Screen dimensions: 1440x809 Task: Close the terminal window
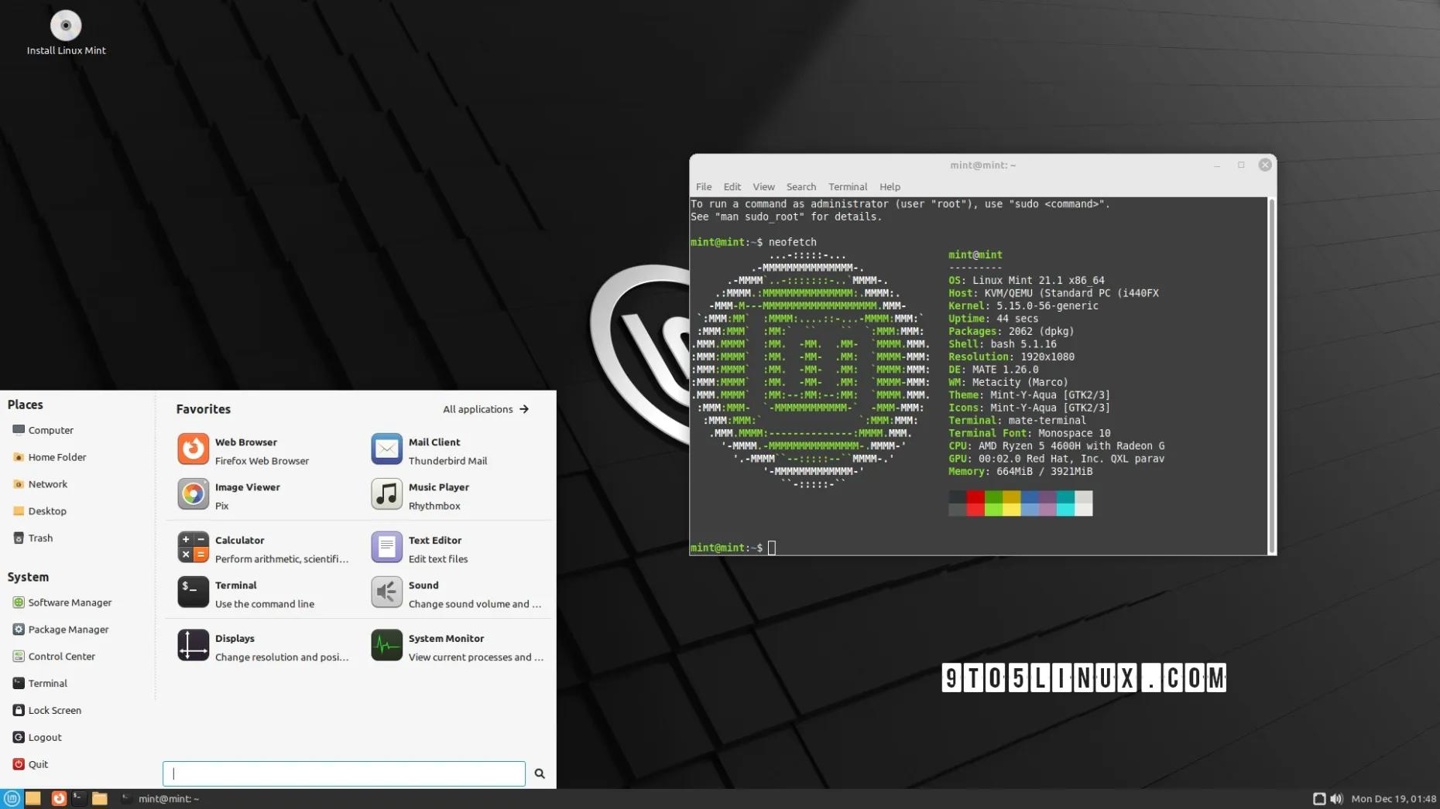point(1265,165)
